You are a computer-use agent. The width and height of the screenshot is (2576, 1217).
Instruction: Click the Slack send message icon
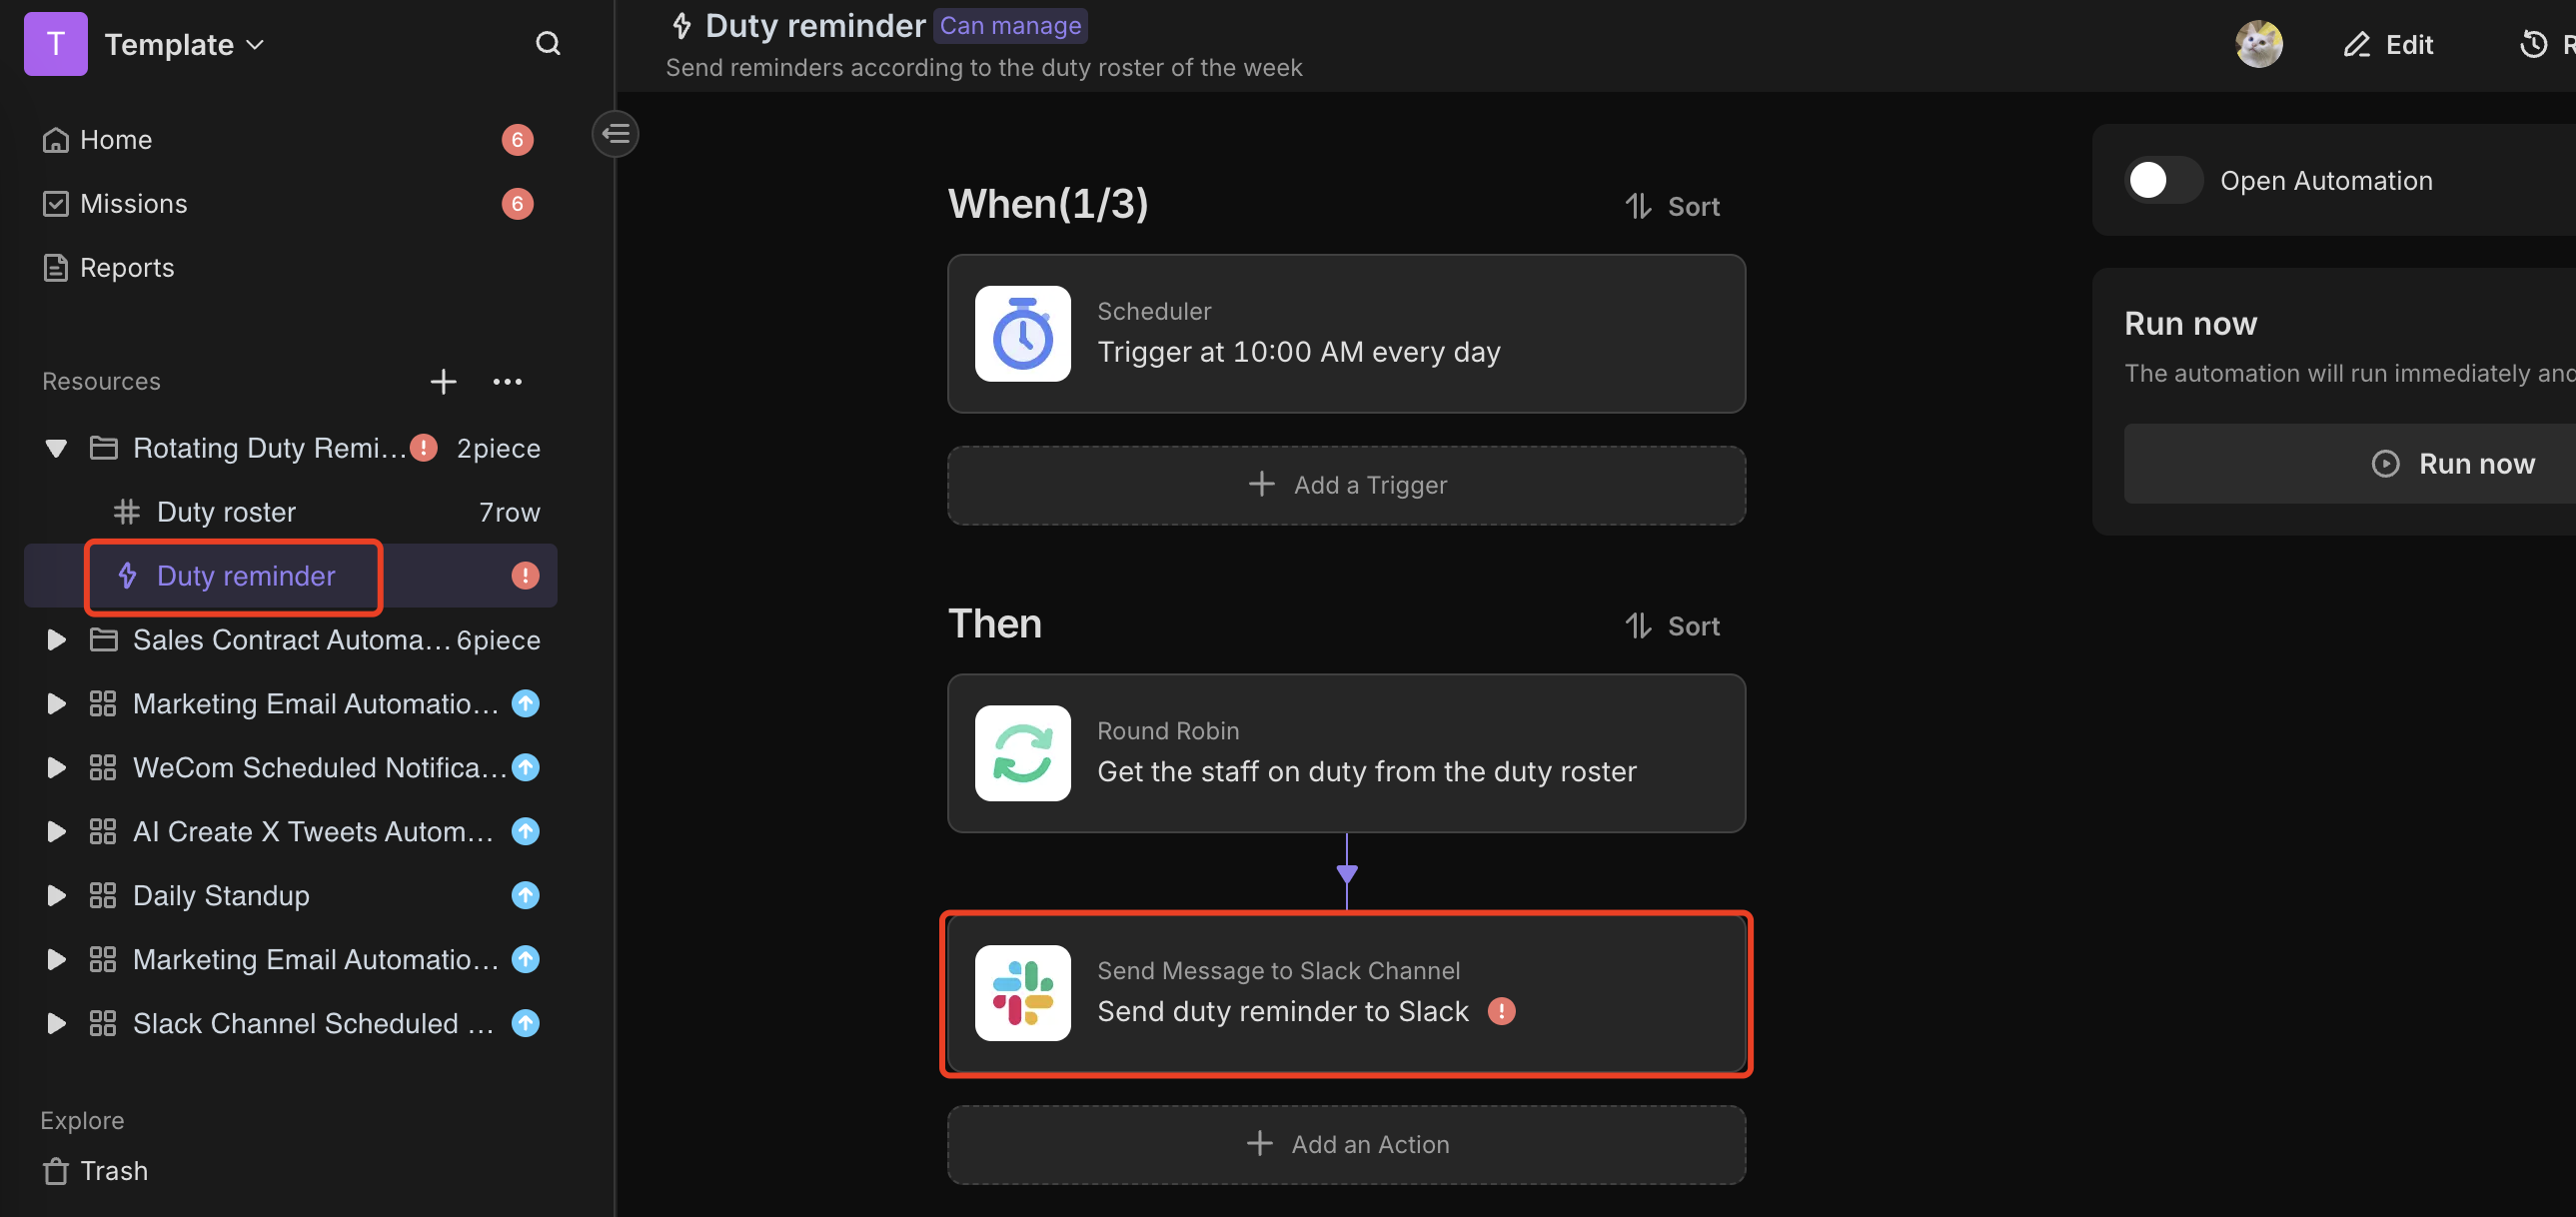[1023, 992]
